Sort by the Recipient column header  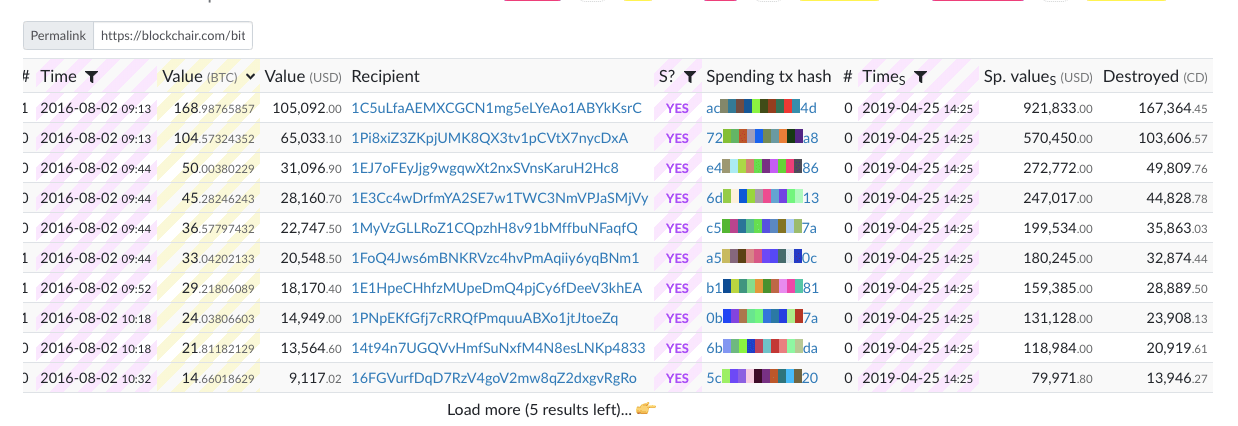386,76
